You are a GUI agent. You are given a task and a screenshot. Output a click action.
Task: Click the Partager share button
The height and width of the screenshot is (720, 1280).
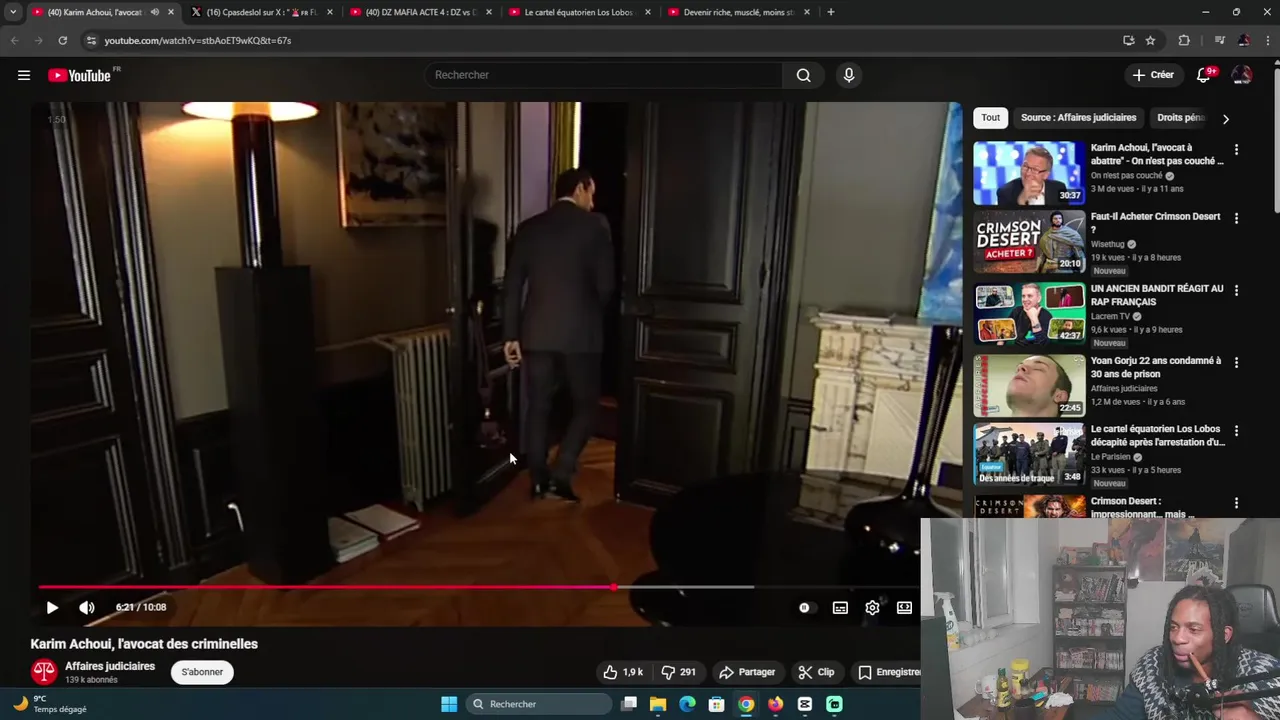click(x=747, y=672)
